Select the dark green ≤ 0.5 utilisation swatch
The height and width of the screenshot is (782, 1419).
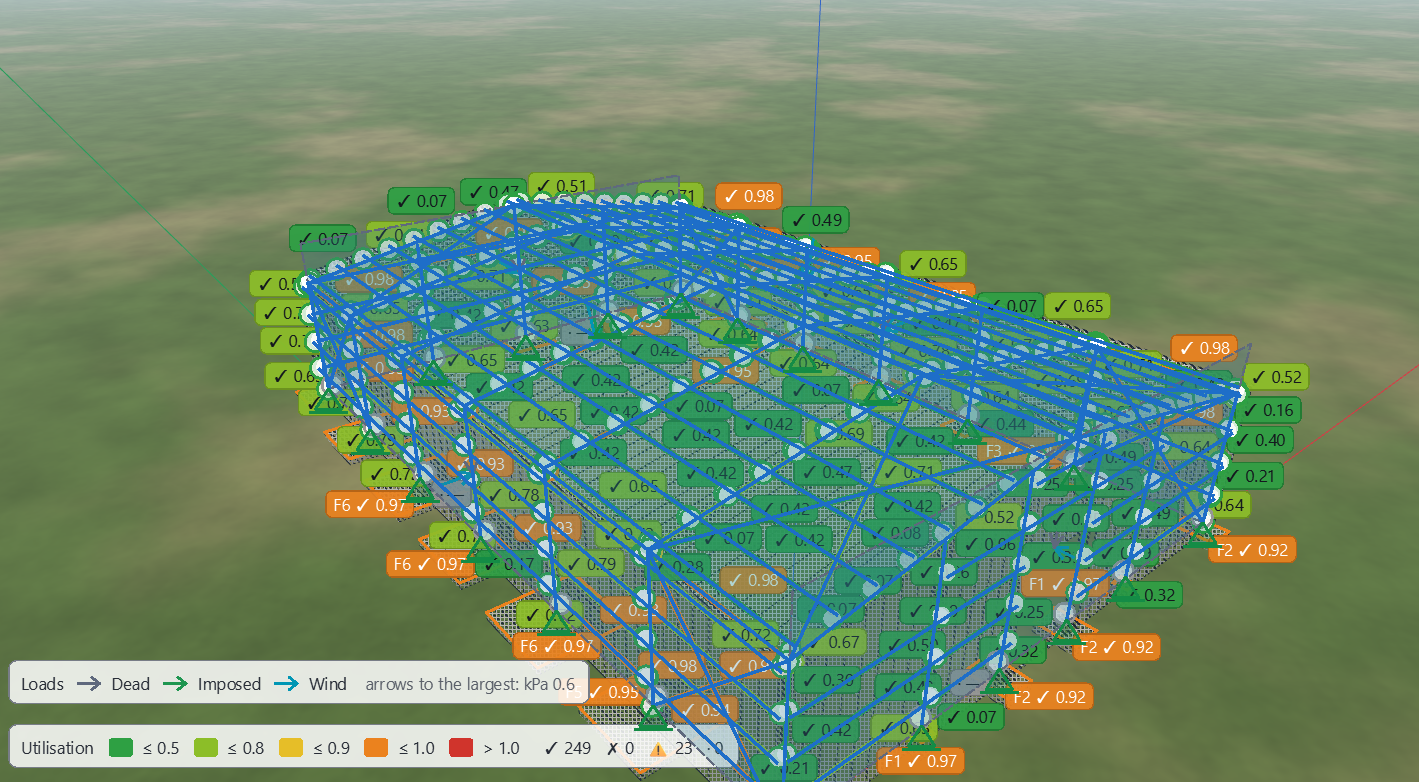pyautogui.click(x=121, y=748)
